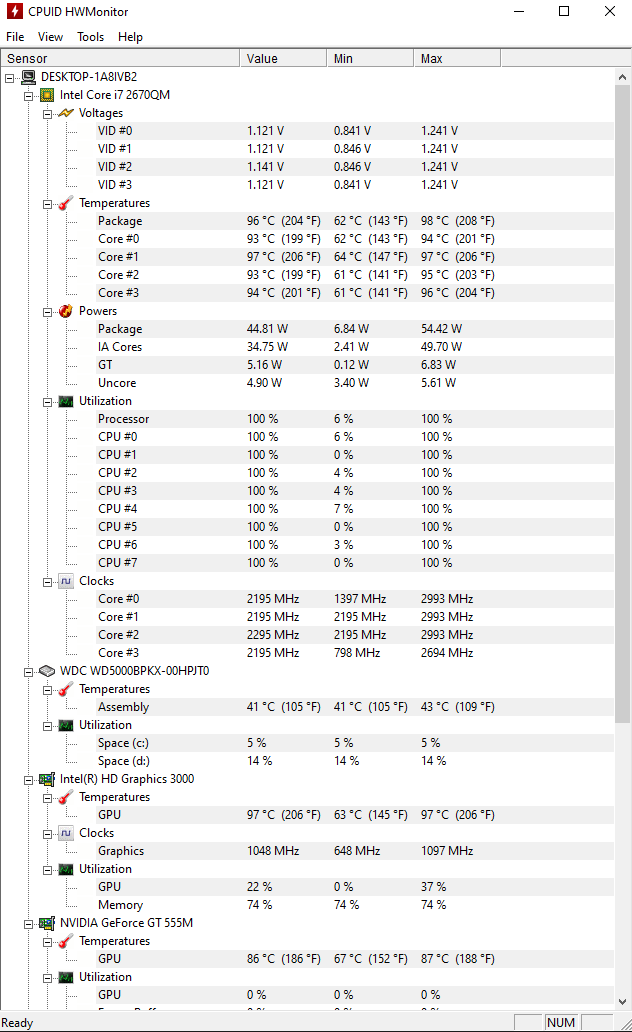Click the Intel HD Graphics 3000 card icon

click(47, 779)
